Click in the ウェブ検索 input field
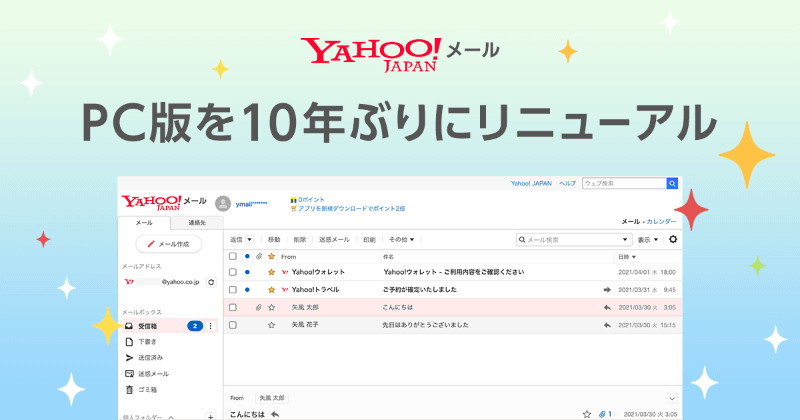 (x=624, y=183)
